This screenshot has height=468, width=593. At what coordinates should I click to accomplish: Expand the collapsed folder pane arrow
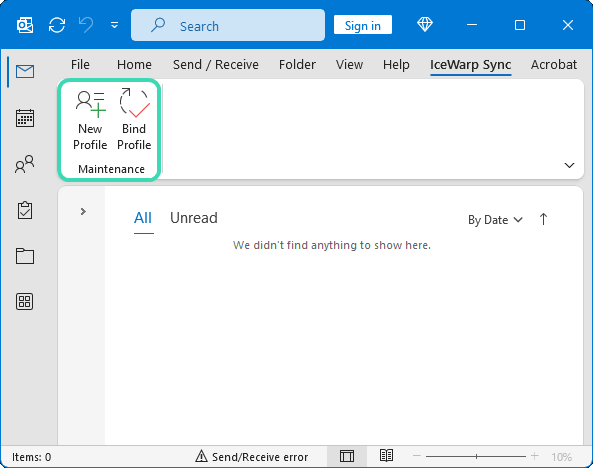pos(83,211)
